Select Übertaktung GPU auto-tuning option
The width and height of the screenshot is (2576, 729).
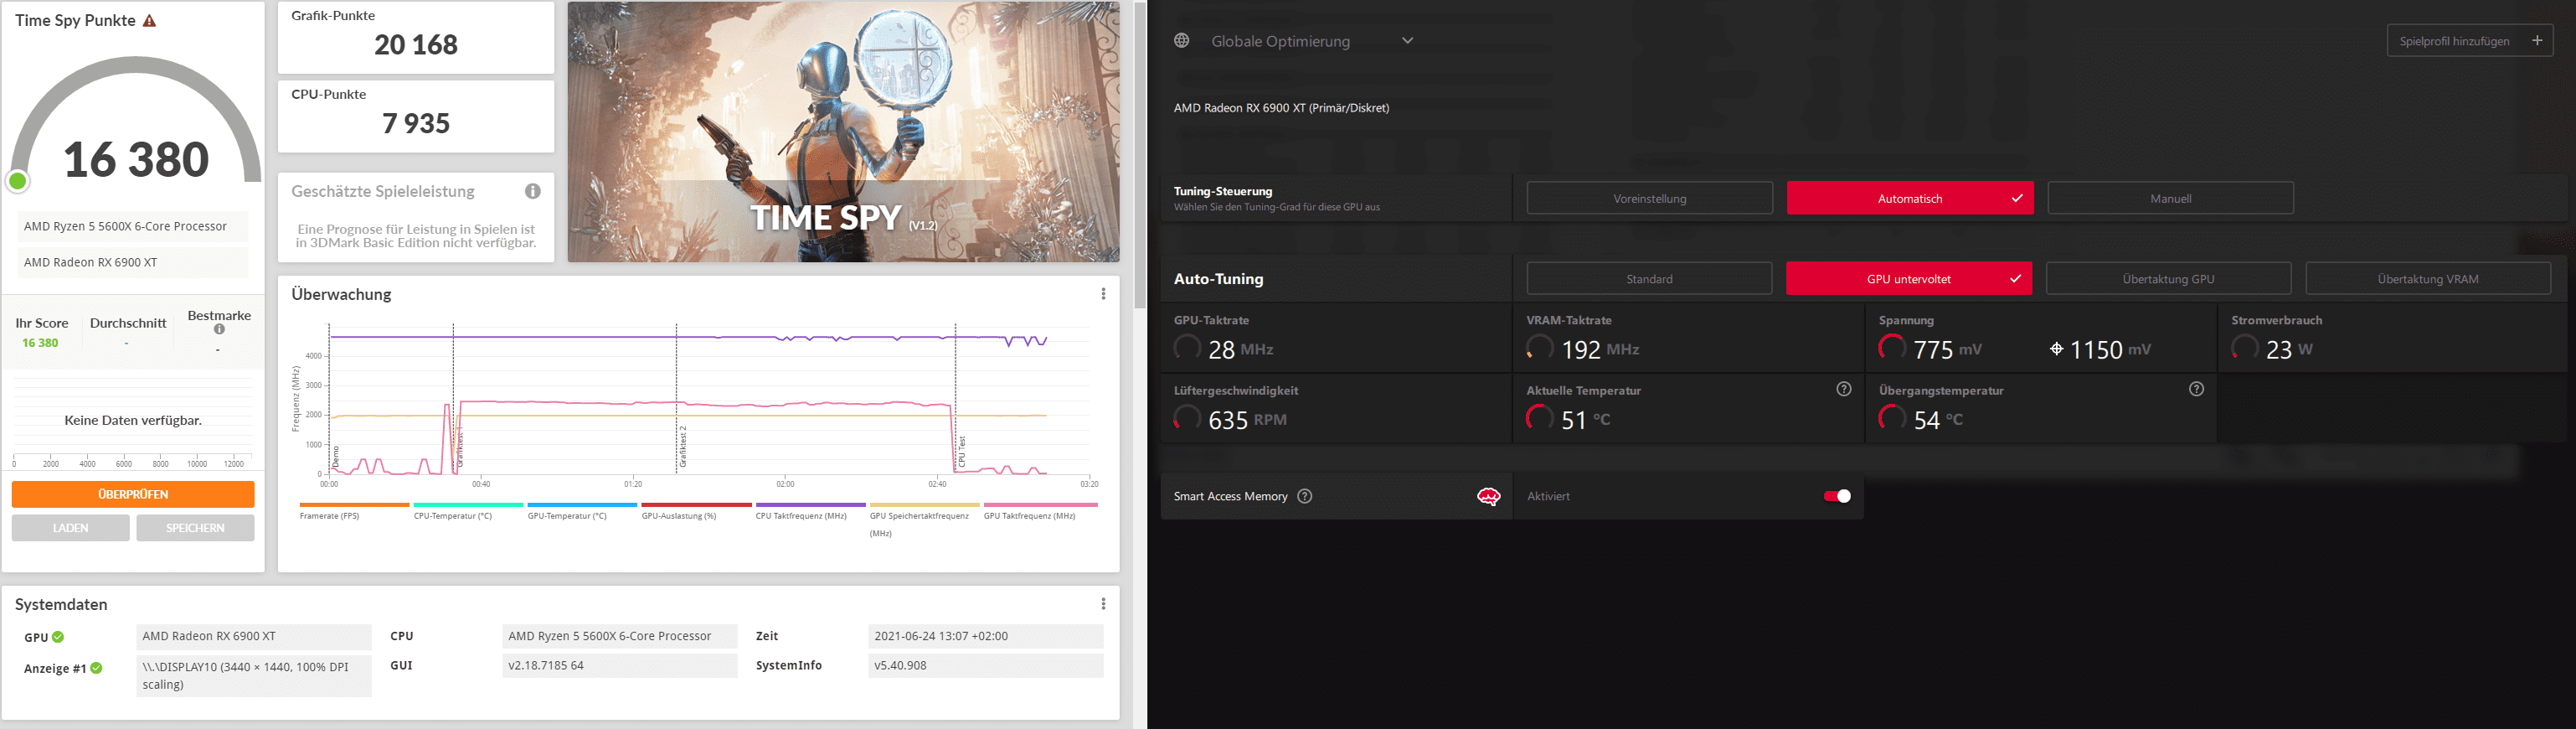tap(2168, 279)
